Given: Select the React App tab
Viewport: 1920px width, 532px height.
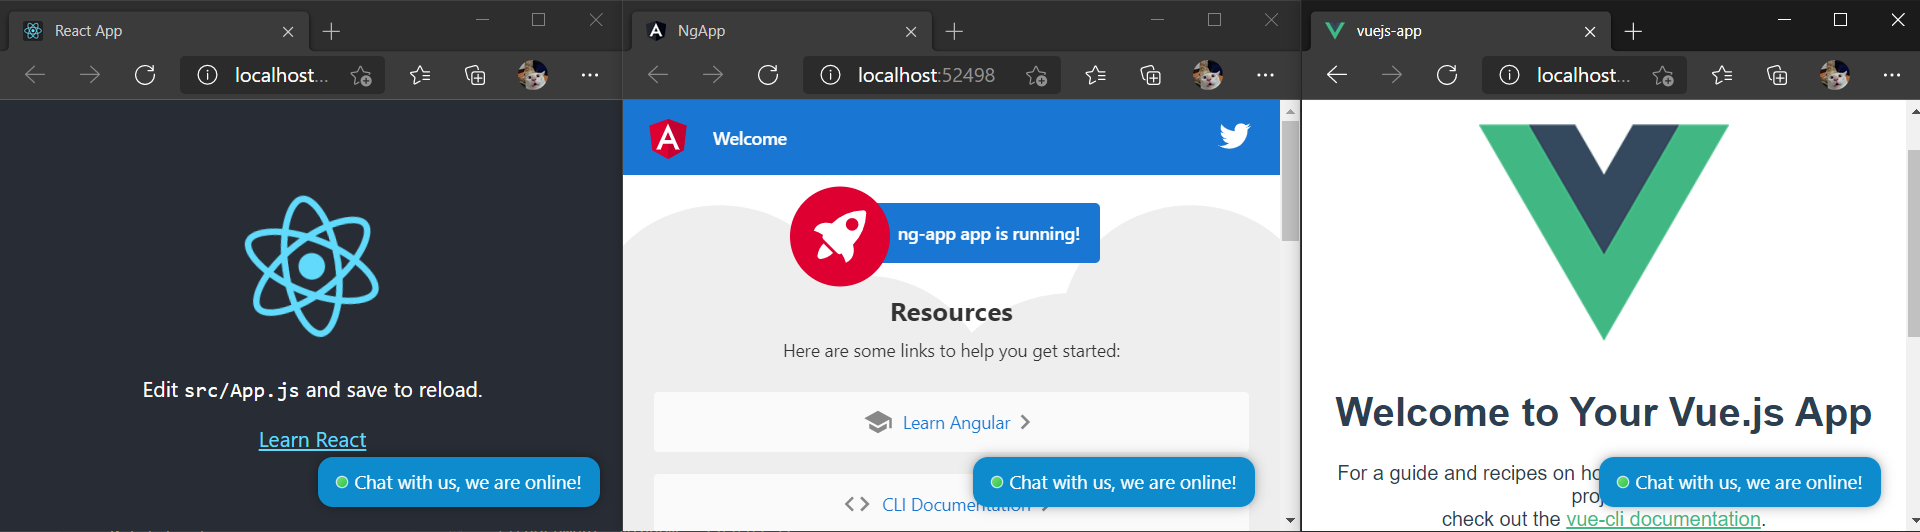Looking at the screenshot, I should pos(160,31).
